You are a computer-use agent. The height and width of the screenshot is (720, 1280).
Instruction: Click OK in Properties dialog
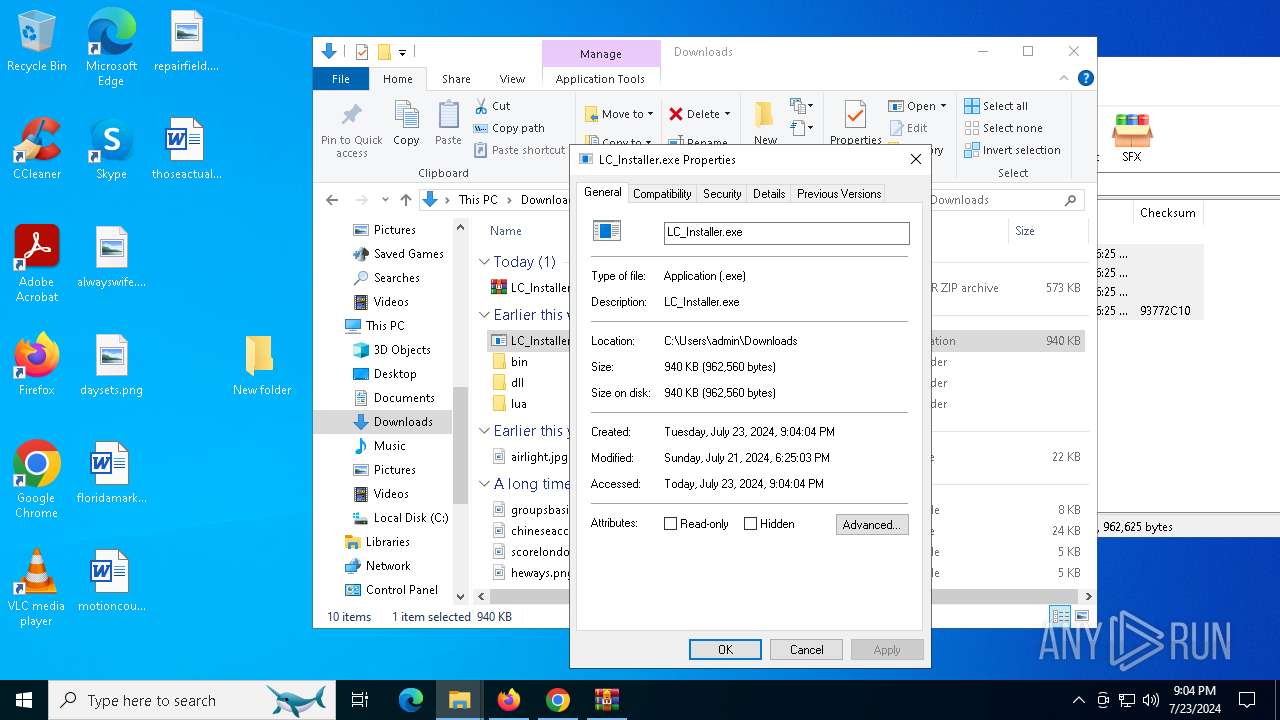coord(725,650)
